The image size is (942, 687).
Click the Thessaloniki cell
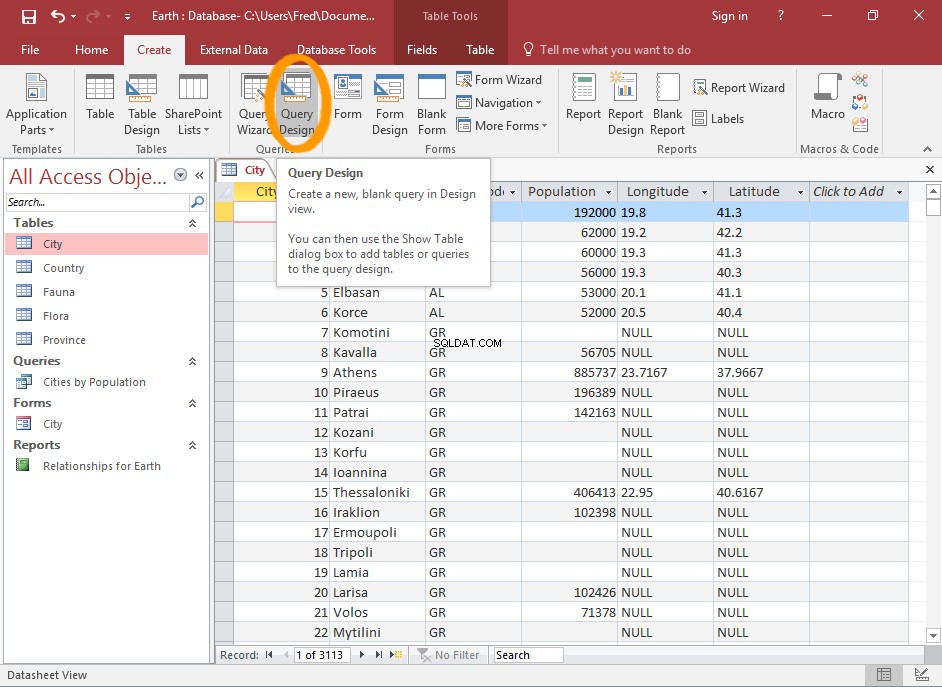click(378, 492)
